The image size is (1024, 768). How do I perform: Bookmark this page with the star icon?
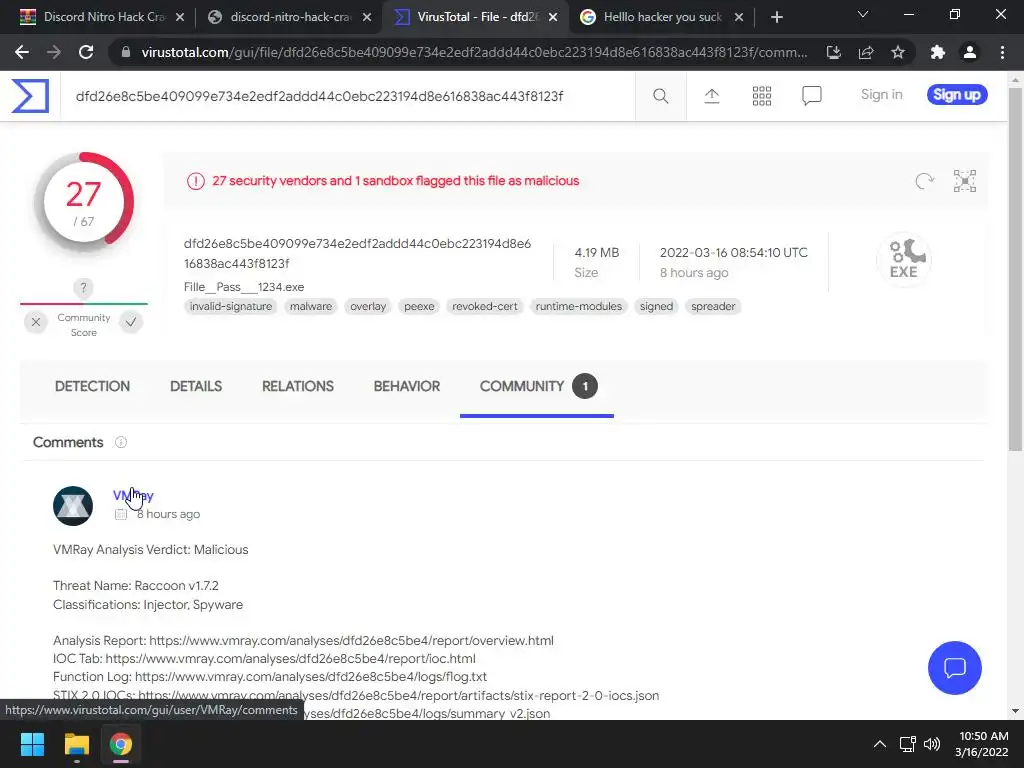(x=898, y=52)
